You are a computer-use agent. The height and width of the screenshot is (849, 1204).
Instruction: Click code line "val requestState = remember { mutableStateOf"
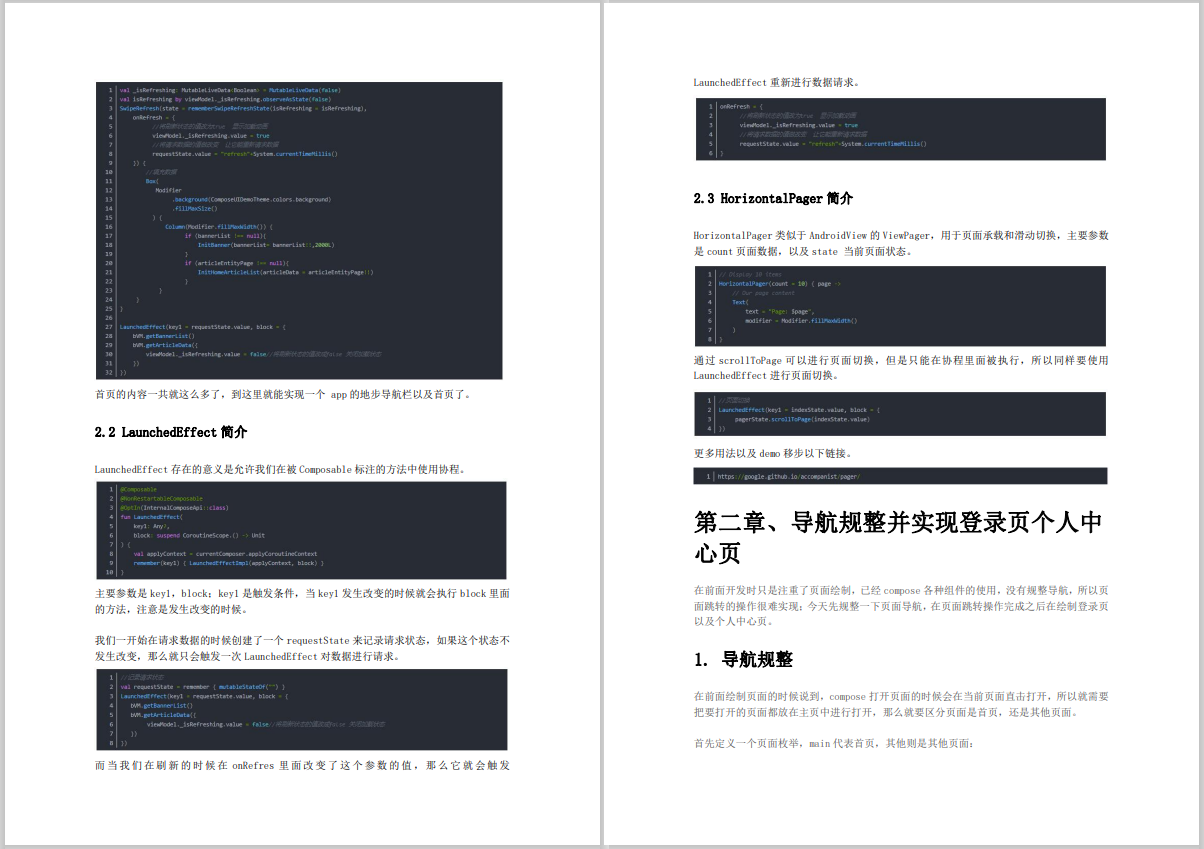pyautogui.click(x=203, y=687)
